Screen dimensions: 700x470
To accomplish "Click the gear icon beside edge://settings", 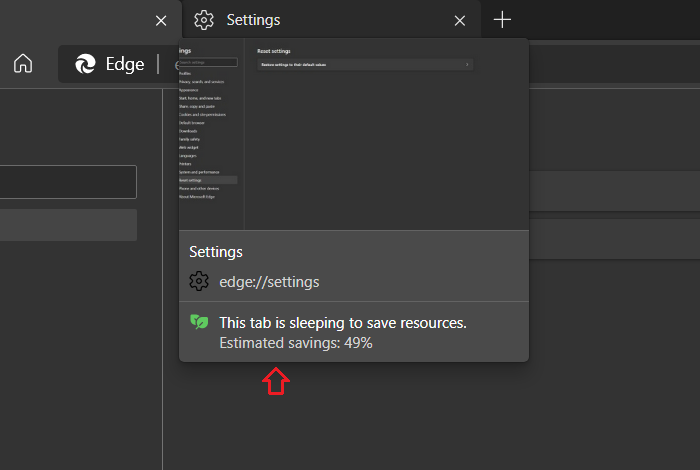I will [198, 282].
